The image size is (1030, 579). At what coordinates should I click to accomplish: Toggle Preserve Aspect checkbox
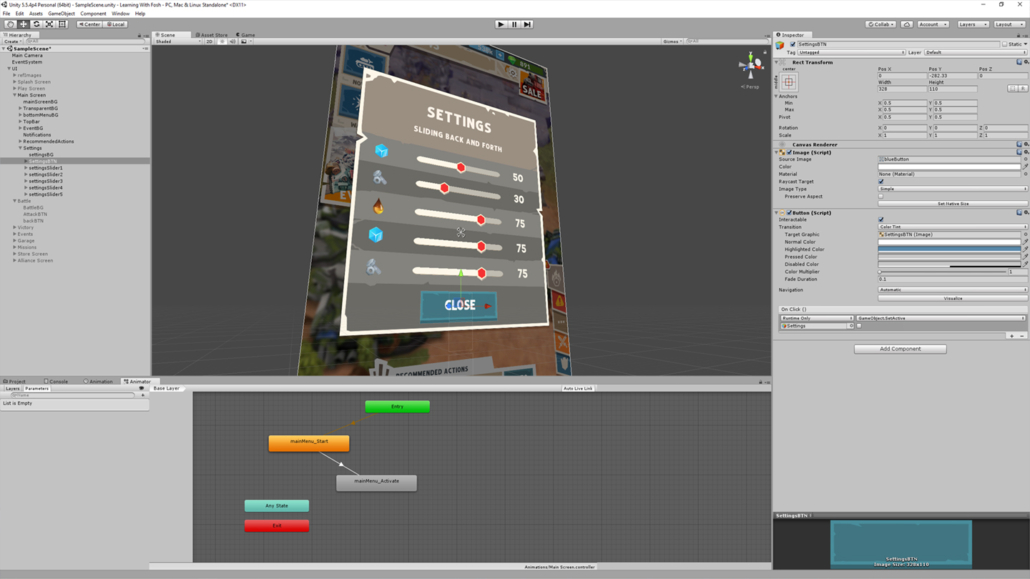[881, 197]
